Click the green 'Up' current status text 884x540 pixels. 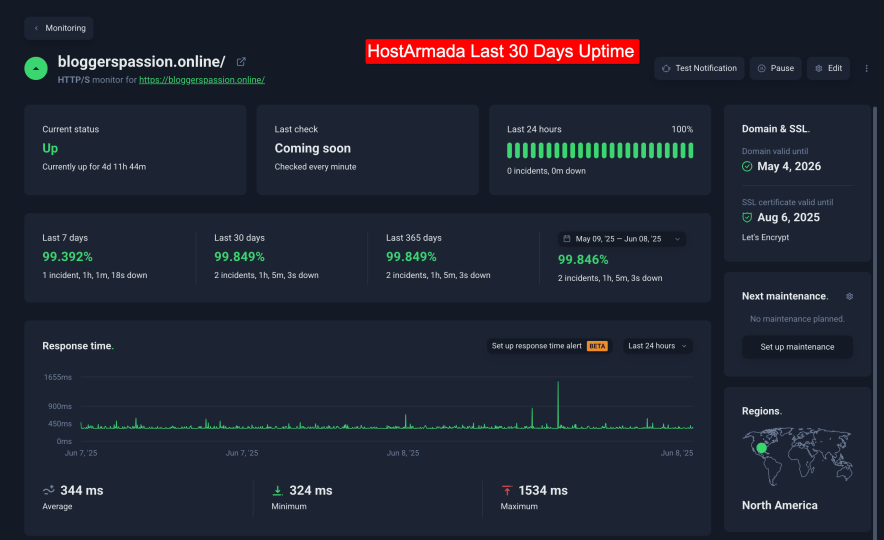click(x=50, y=148)
